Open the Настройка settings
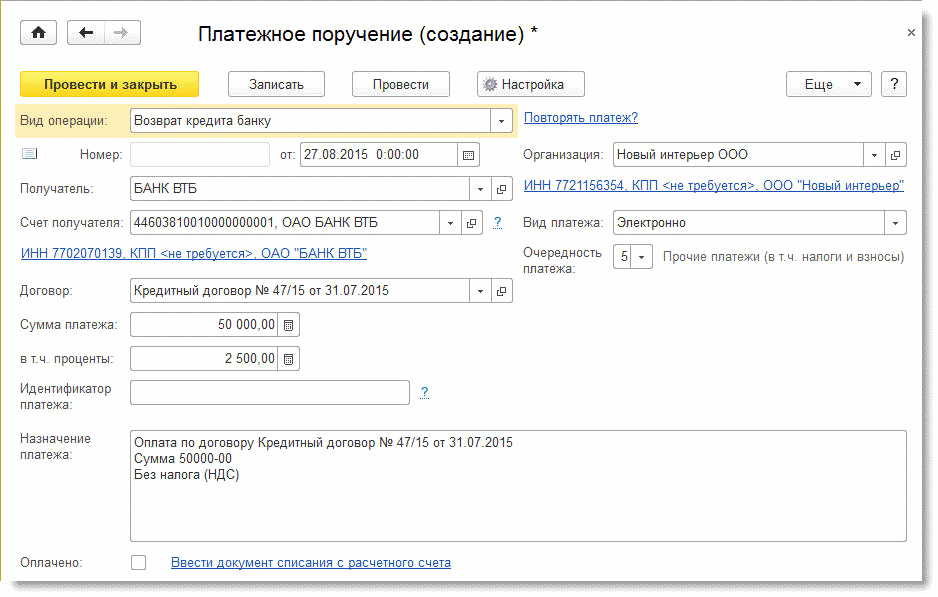The width and height of the screenshot is (938, 597). pyautogui.click(x=530, y=84)
